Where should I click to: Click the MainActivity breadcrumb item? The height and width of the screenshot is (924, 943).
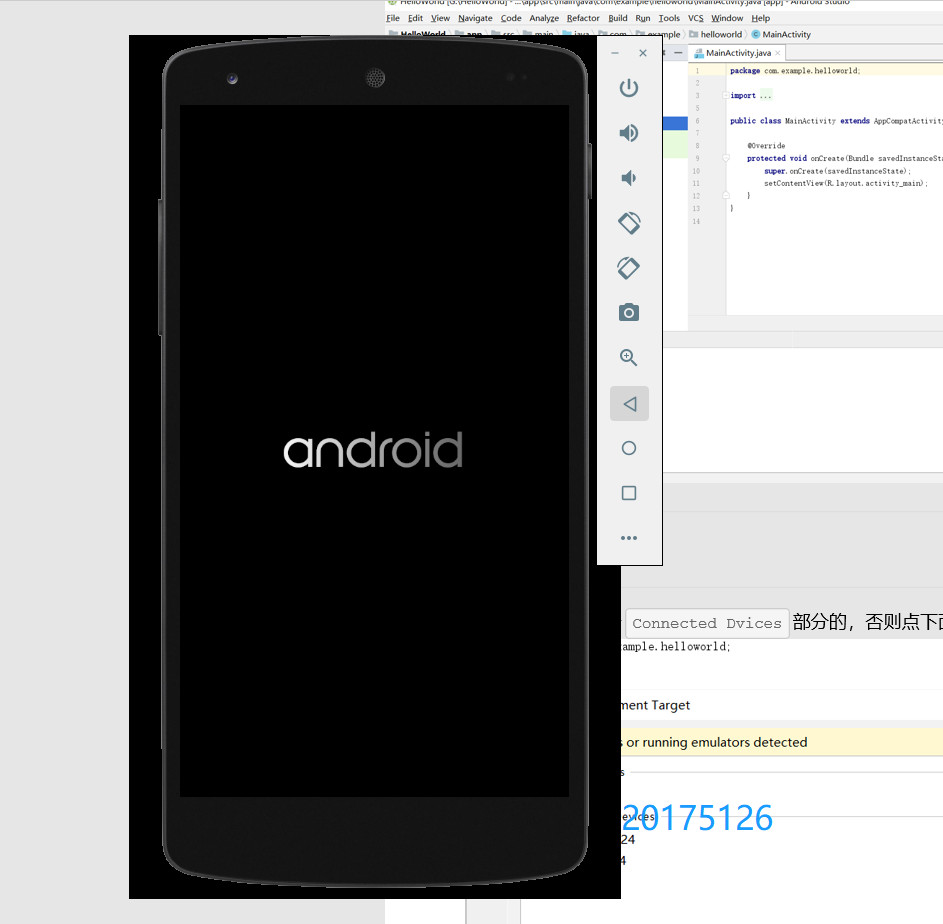tap(781, 34)
